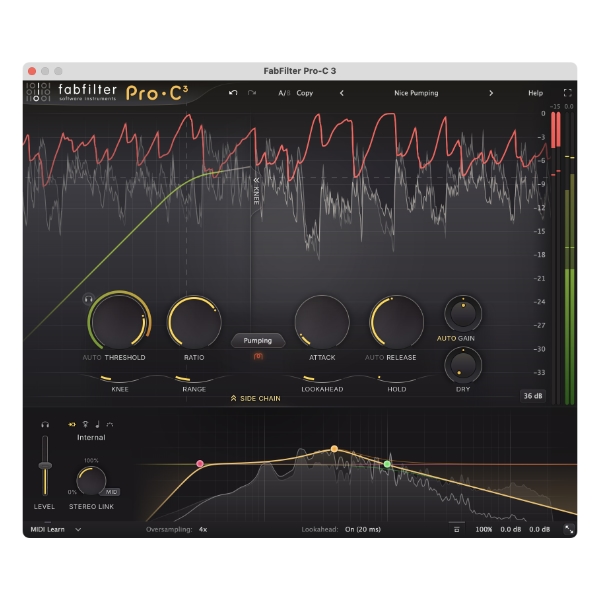Select the orange EQ band node
The image size is (600, 600).
pyautogui.click(x=334, y=448)
